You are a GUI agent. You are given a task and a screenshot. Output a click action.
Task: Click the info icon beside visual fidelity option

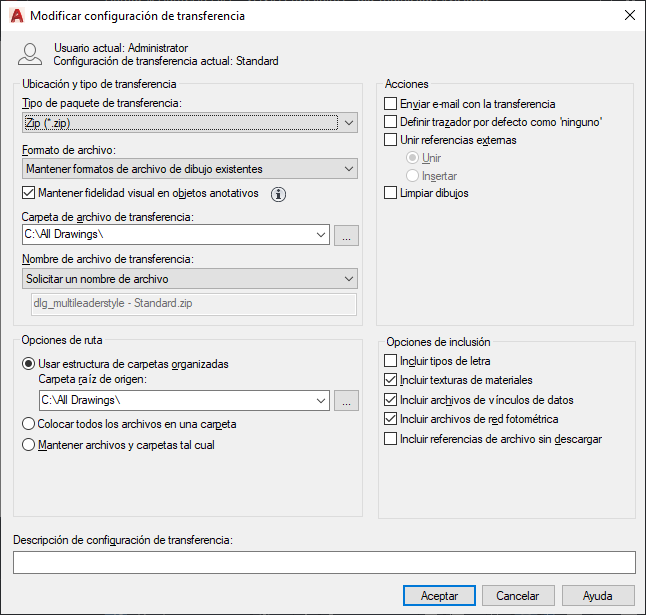(x=279, y=194)
